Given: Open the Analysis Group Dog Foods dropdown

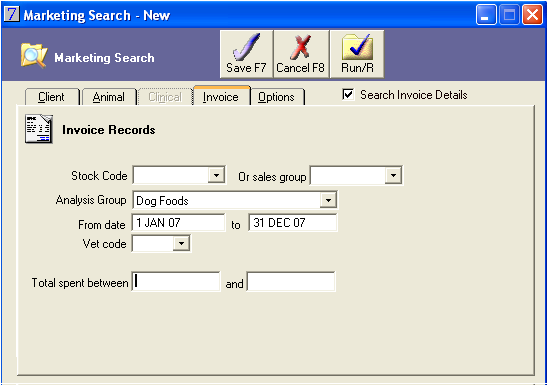Looking at the screenshot, I should click(328, 200).
